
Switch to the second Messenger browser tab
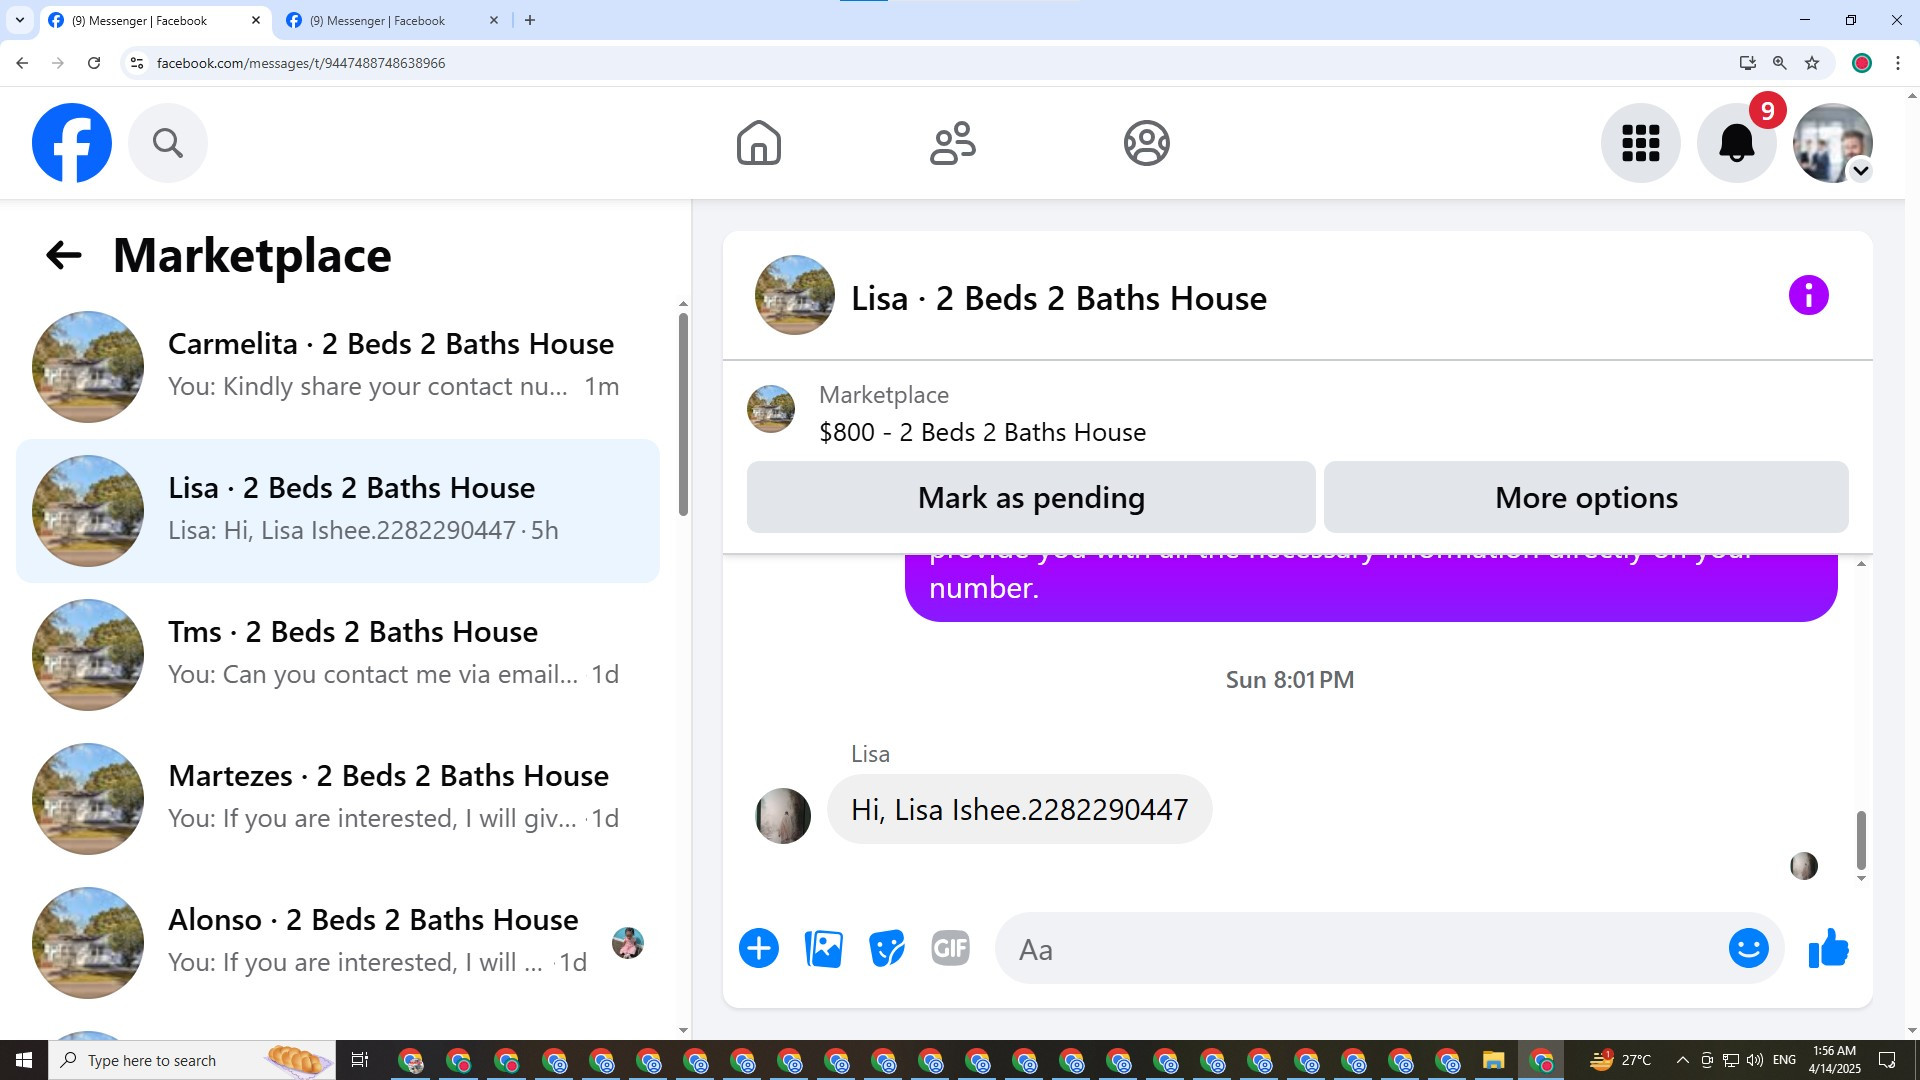pos(380,20)
